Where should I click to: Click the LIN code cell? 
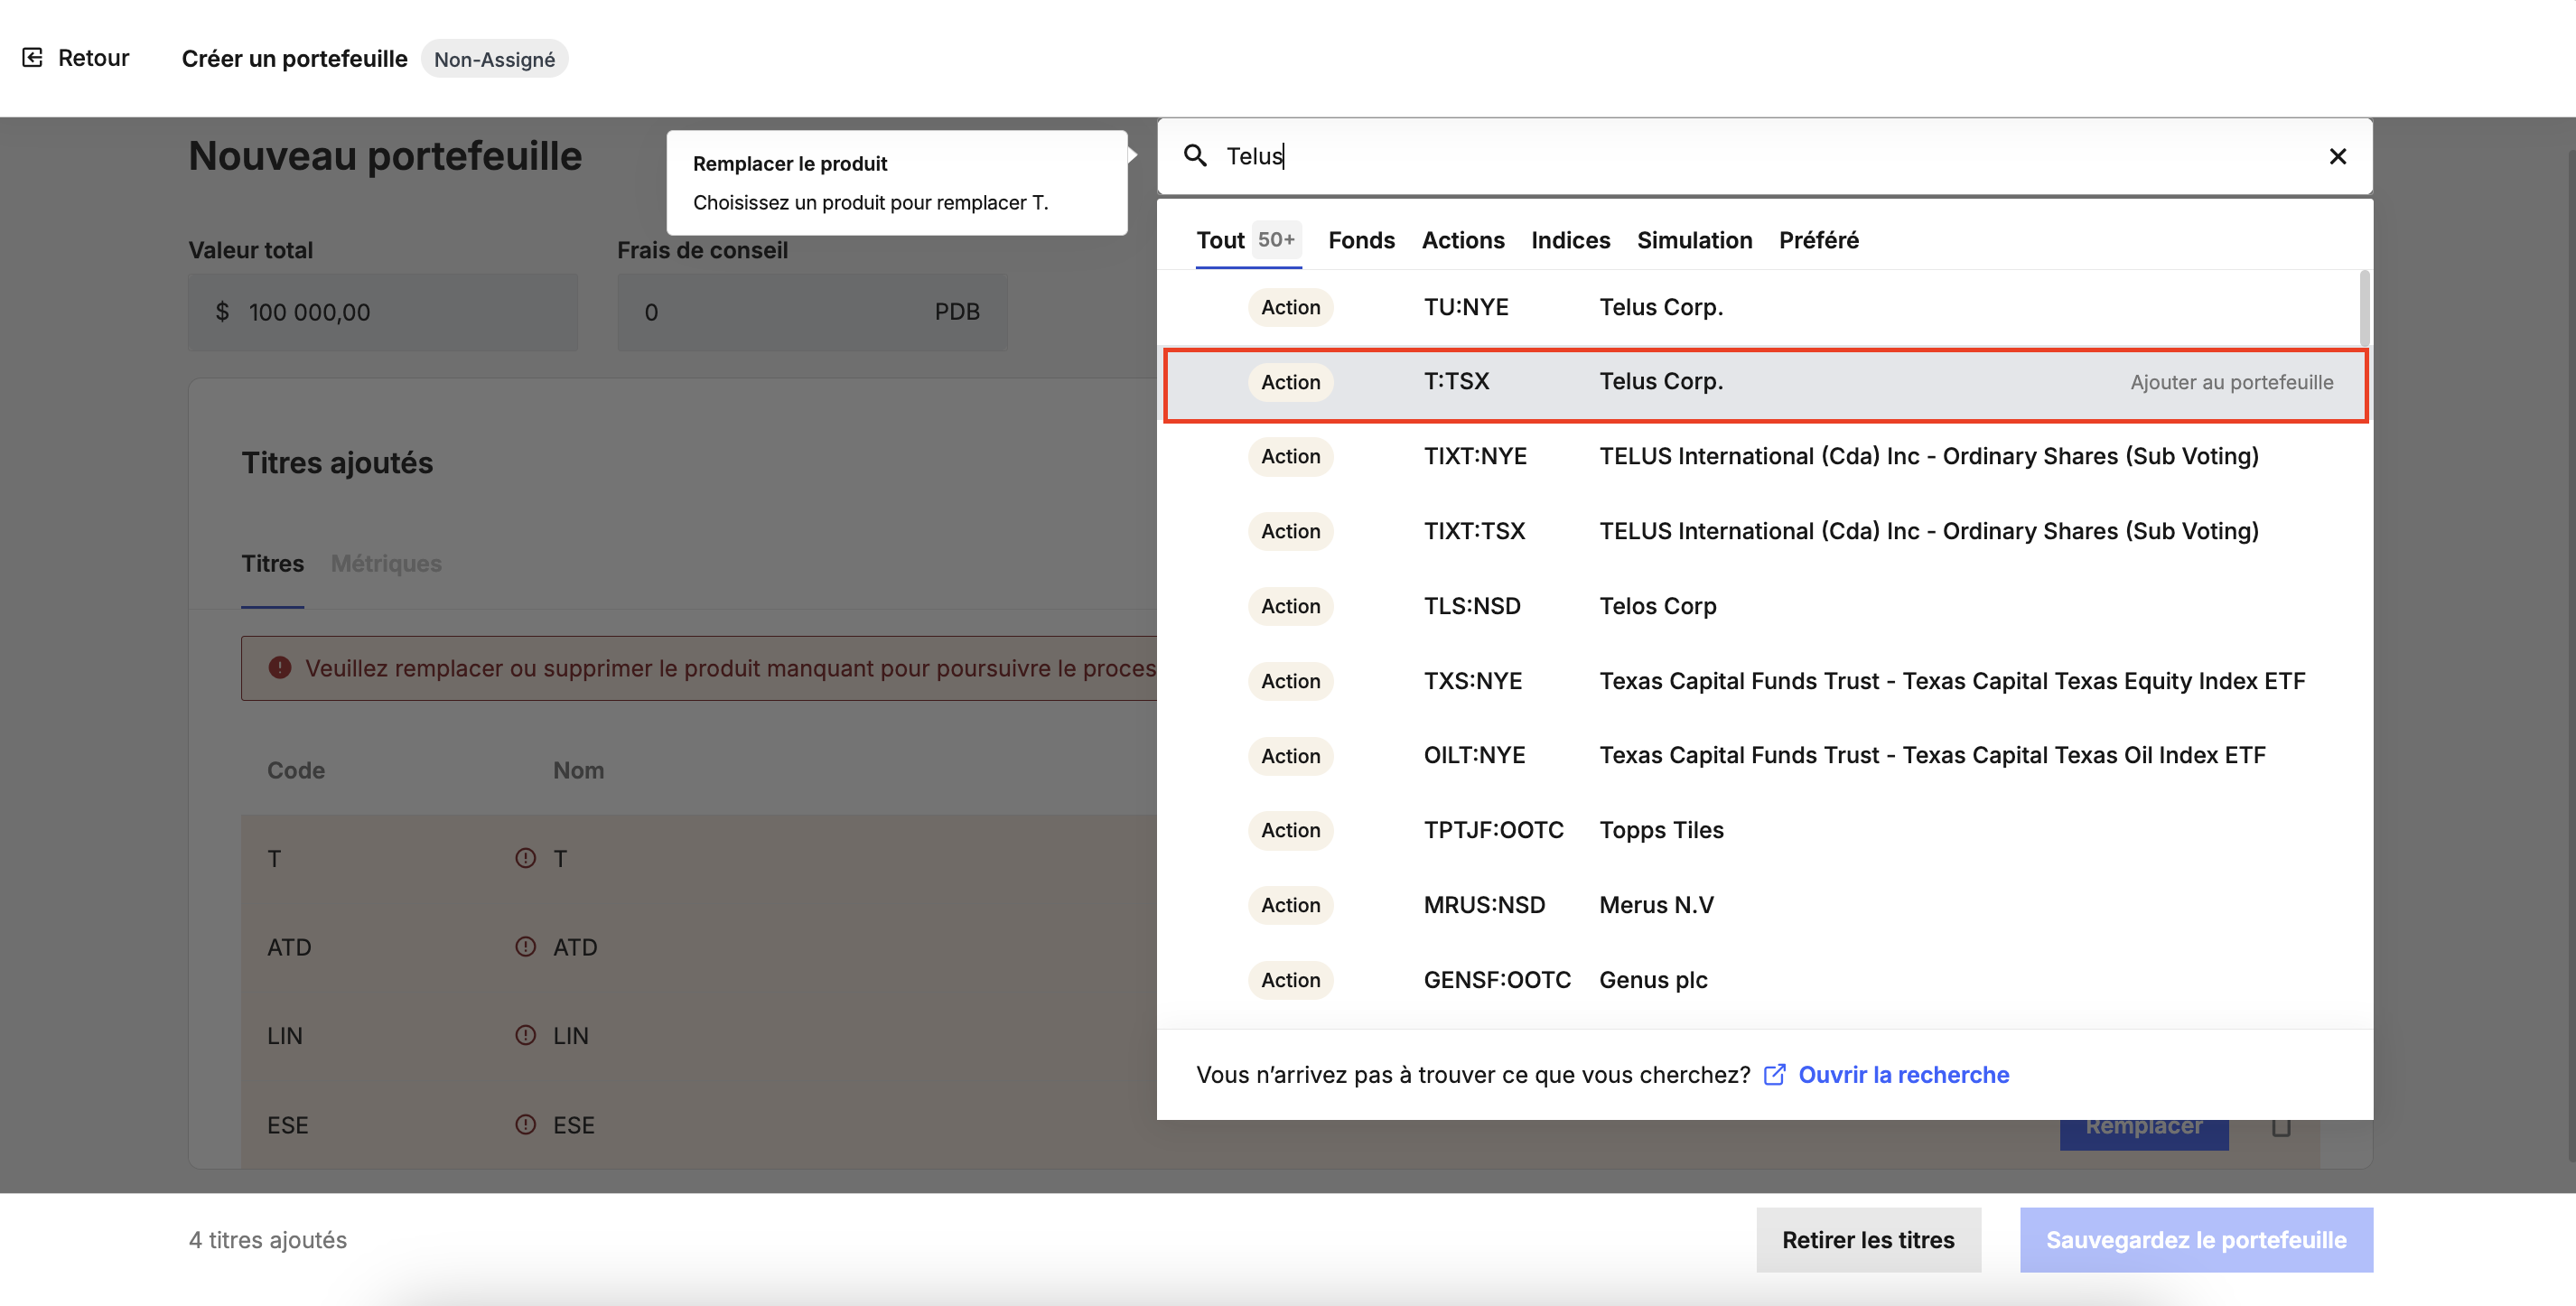tap(284, 1036)
